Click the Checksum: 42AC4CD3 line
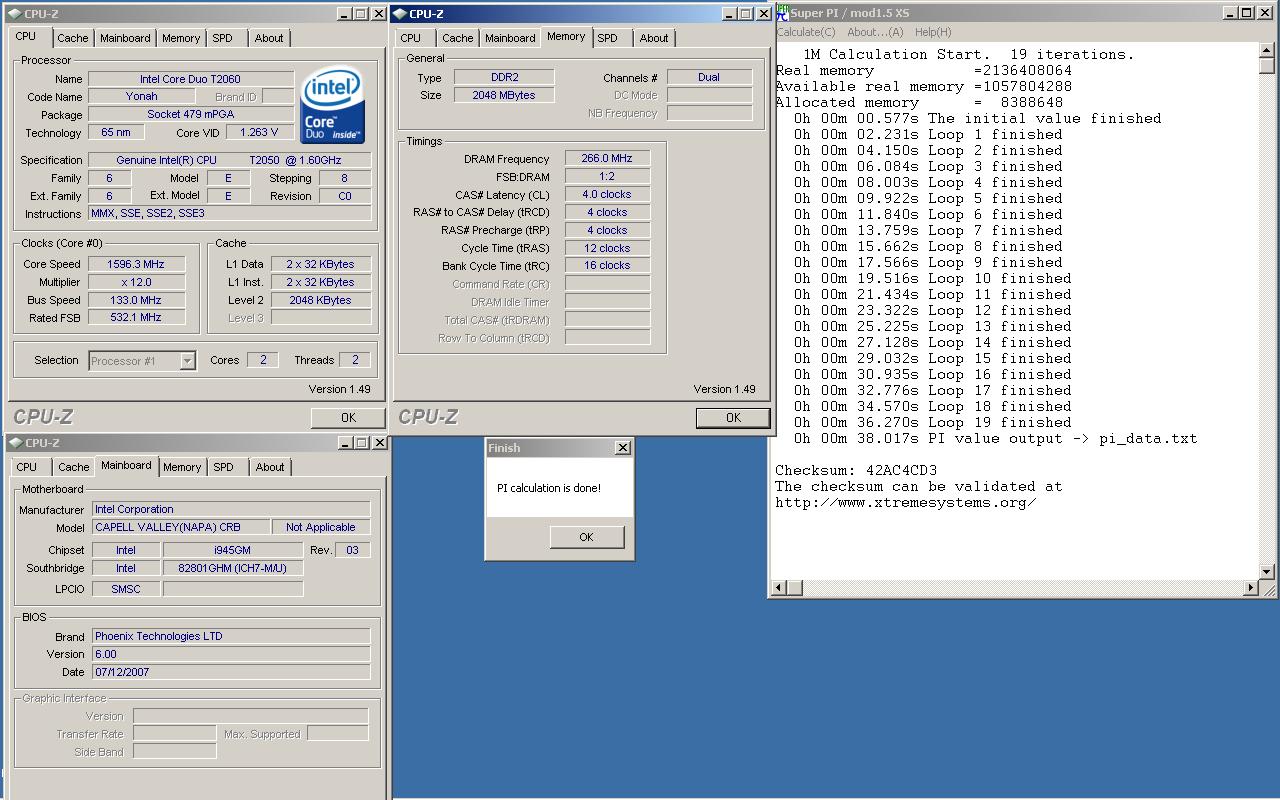Image resolution: width=1280 pixels, height=800 pixels. (856, 470)
